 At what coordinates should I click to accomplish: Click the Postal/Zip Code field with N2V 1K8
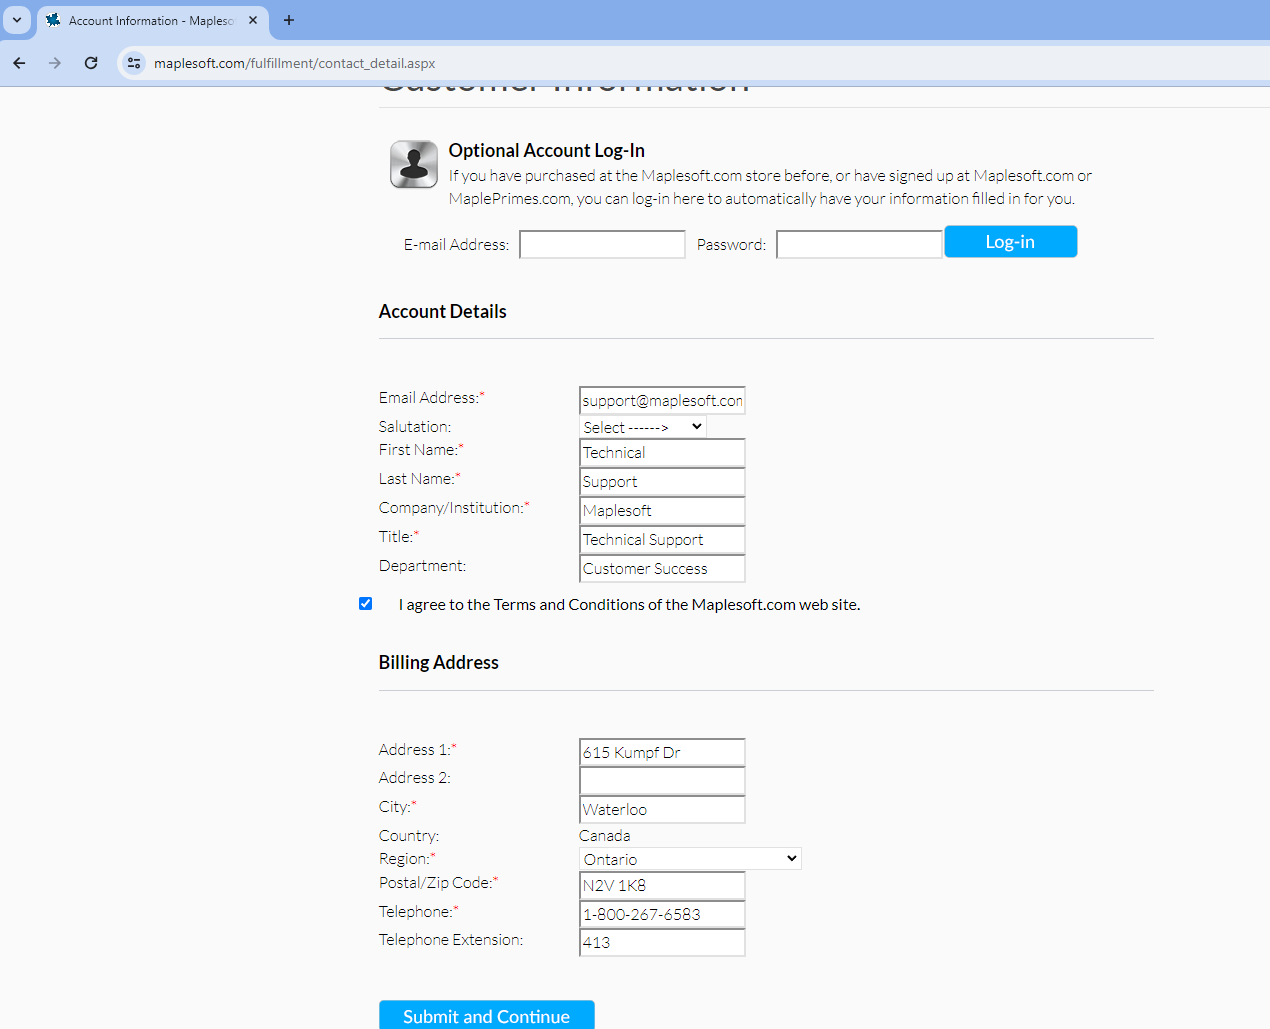click(x=662, y=885)
